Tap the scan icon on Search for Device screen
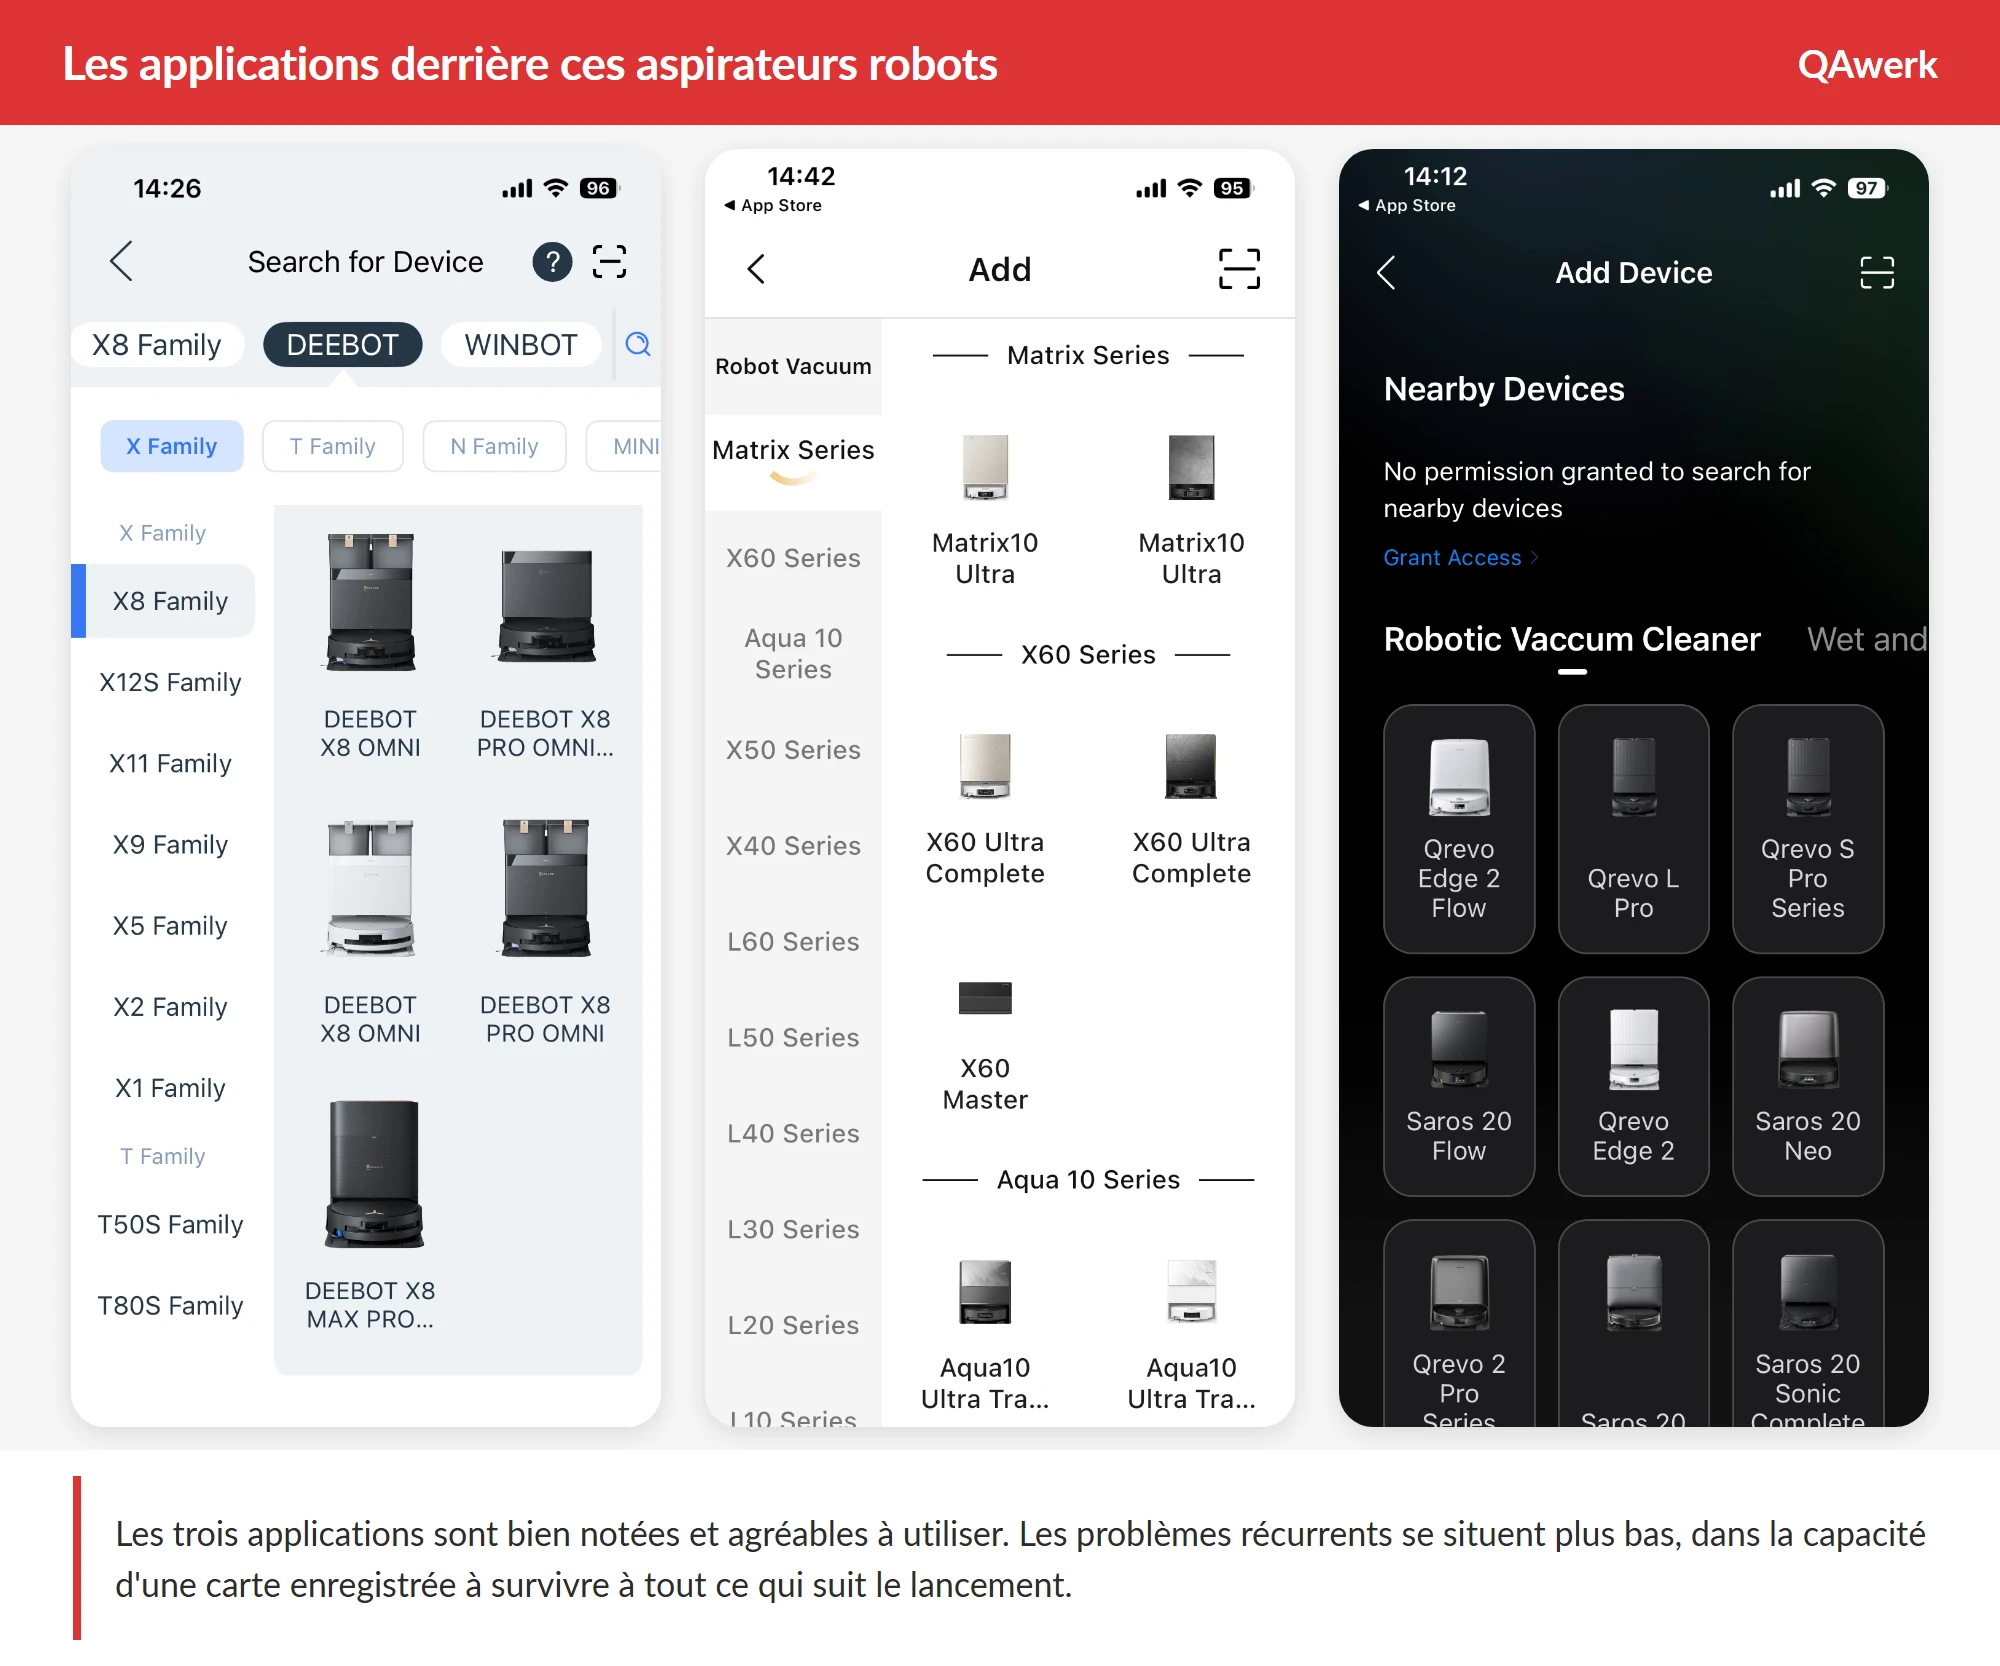 click(x=609, y=262)
